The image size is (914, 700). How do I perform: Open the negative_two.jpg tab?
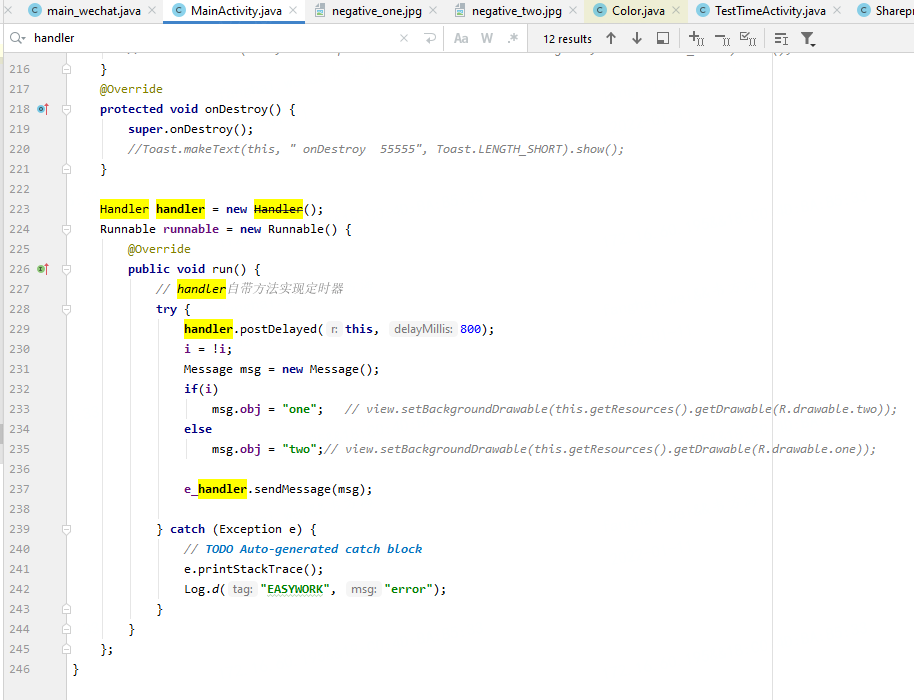click(x=516, y=10)
